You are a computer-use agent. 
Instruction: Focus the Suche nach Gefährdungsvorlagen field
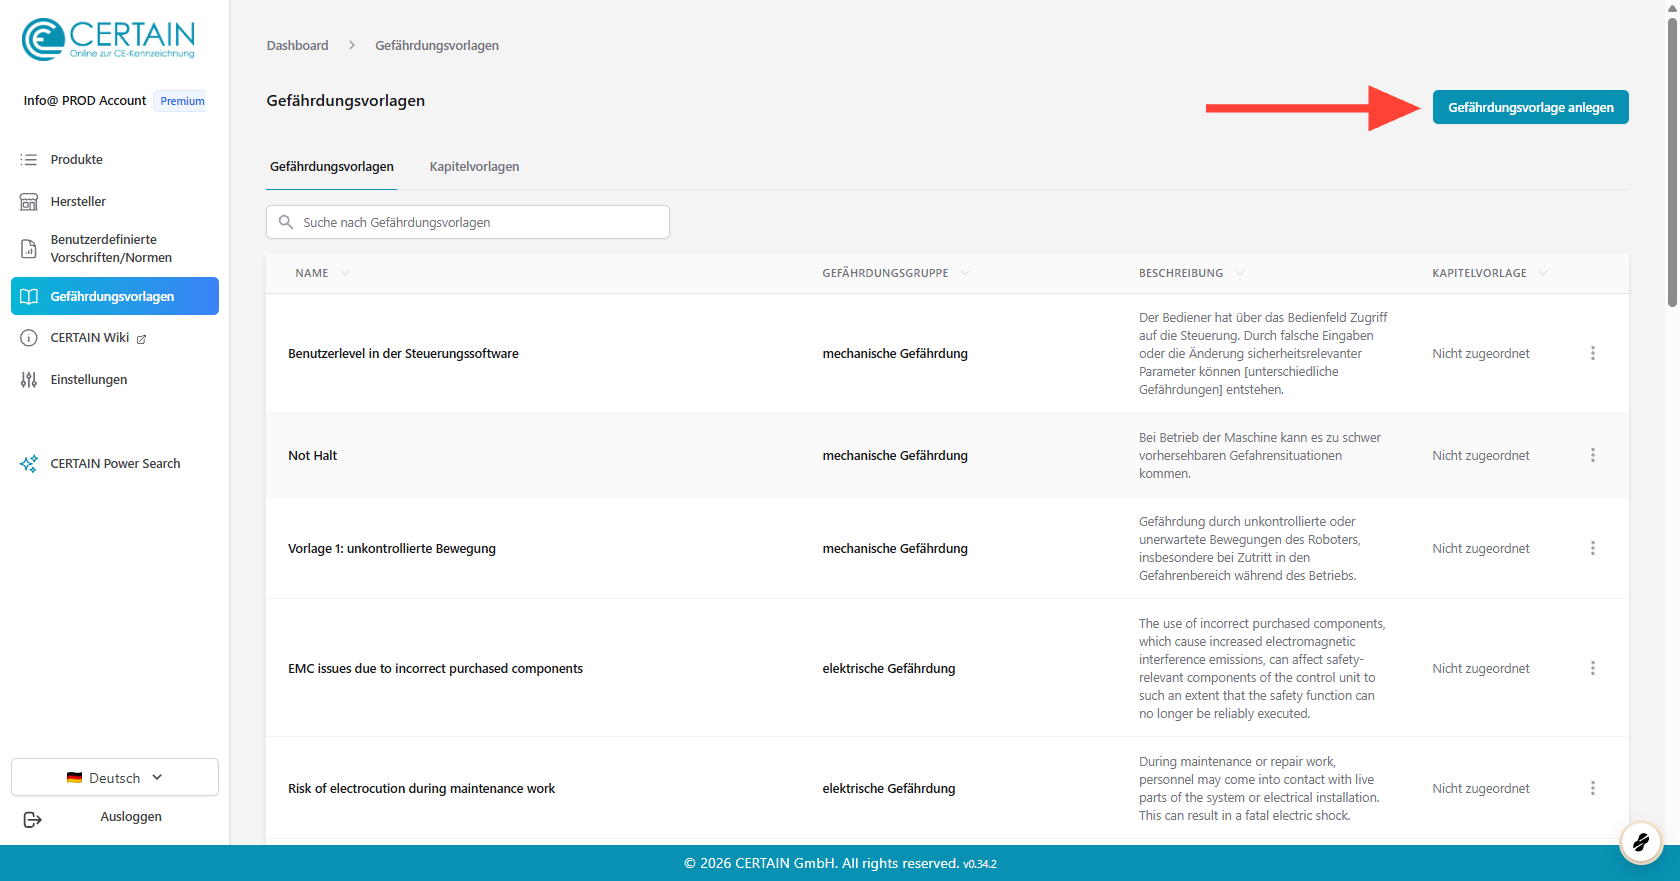coord(468,222)
